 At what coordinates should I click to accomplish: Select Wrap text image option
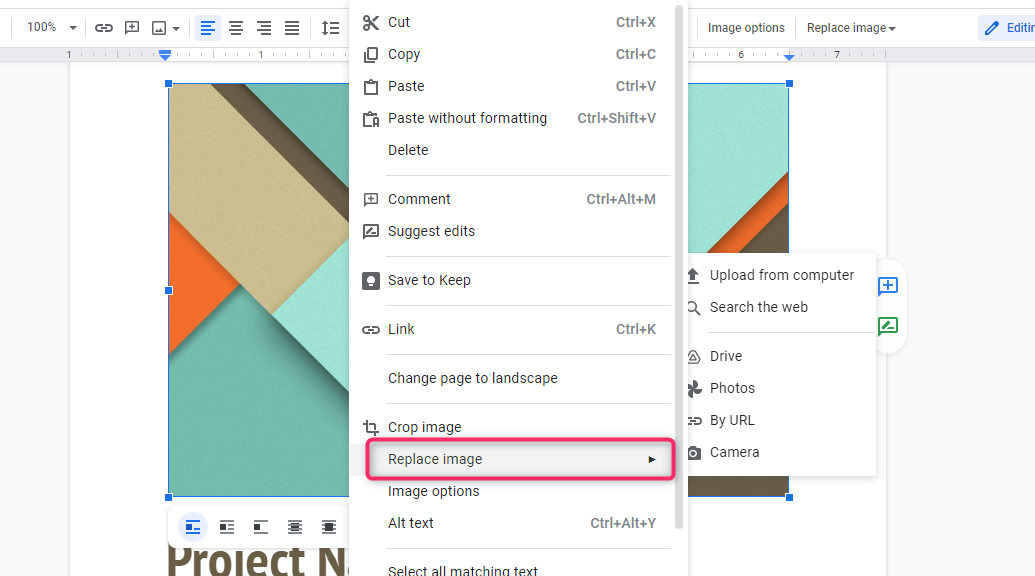coord(227,527)
